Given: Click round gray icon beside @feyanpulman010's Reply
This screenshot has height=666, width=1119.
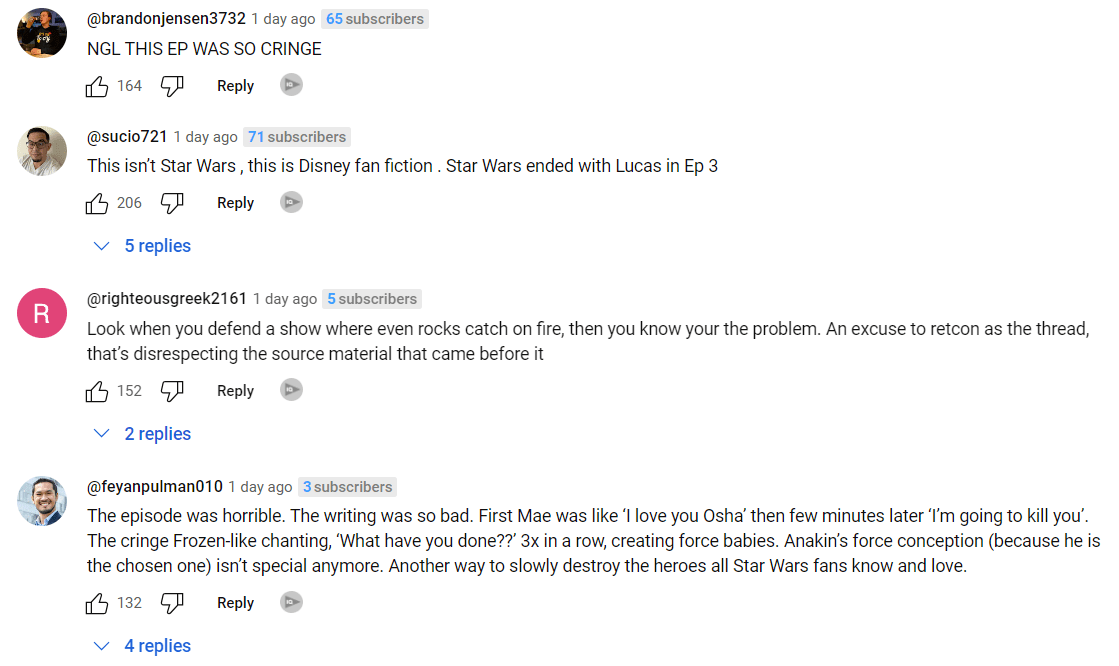Looking at the screenshot, I should click(x=291, y=602).
